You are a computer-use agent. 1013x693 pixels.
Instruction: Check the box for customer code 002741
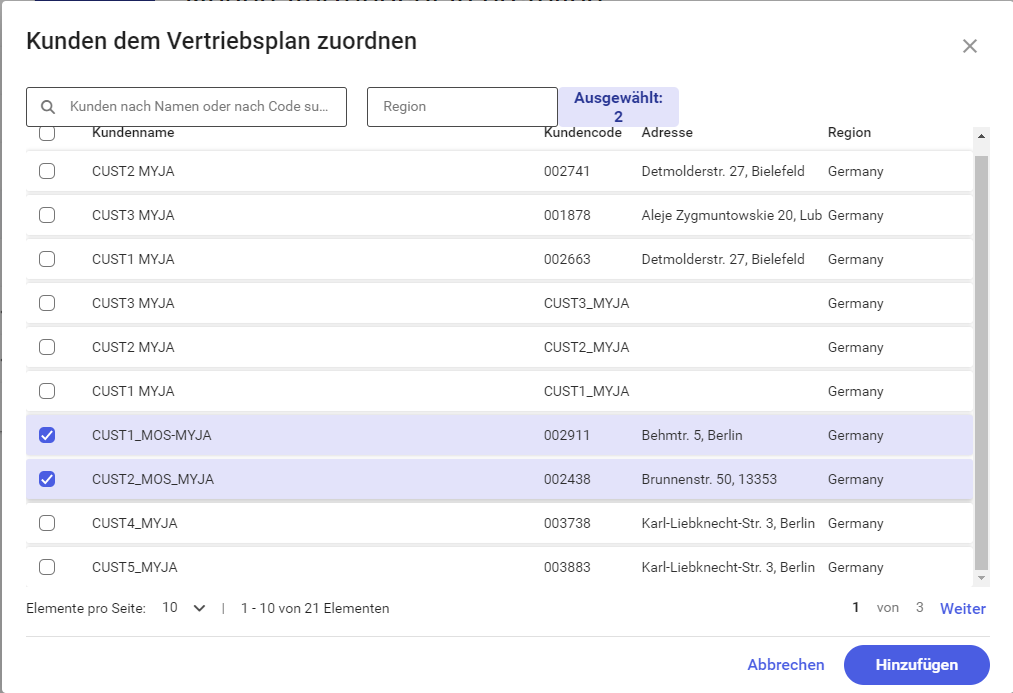pos(47,171)
